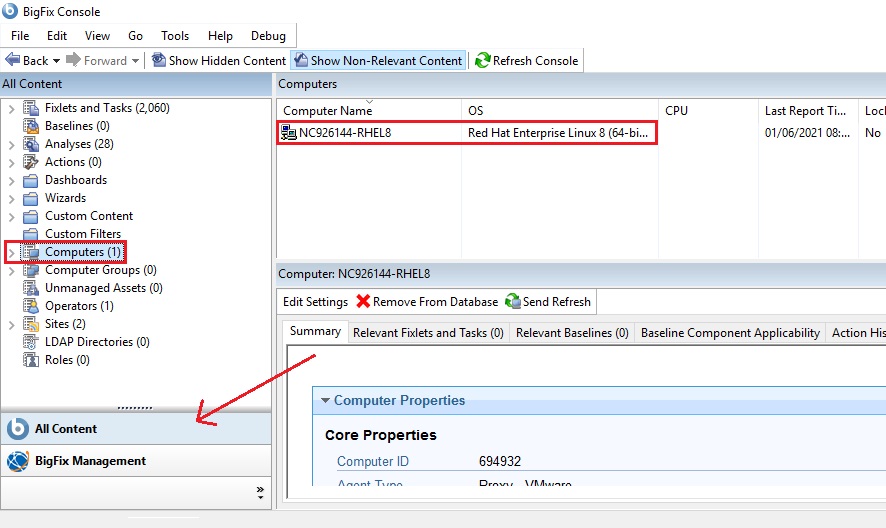Expand the Computer Groups node
The width and height of the screenshot is (886, 528).
(11, 271)
